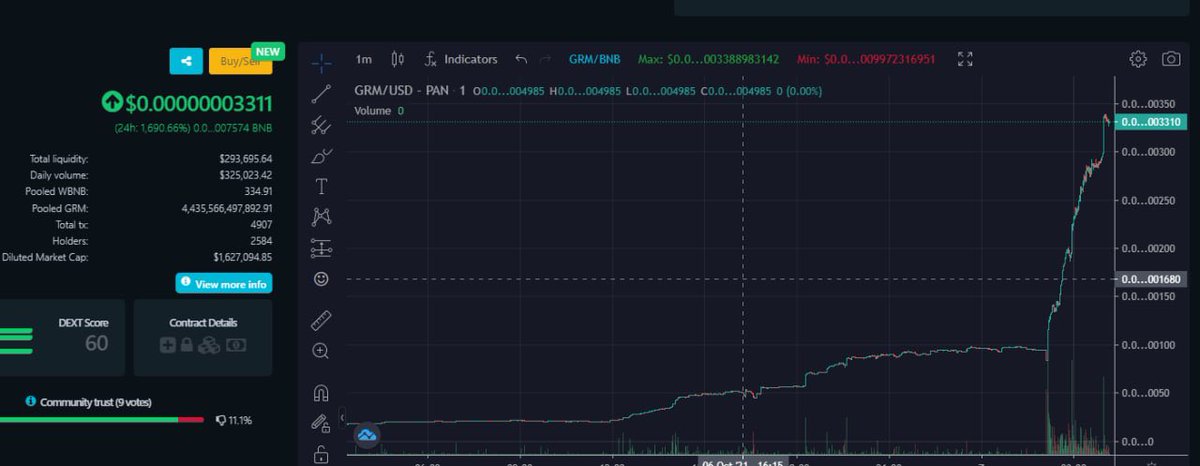The image size is (1200, 466).
Task: Take a chart snapshot with camera icon
Action: pos(1170,59)
